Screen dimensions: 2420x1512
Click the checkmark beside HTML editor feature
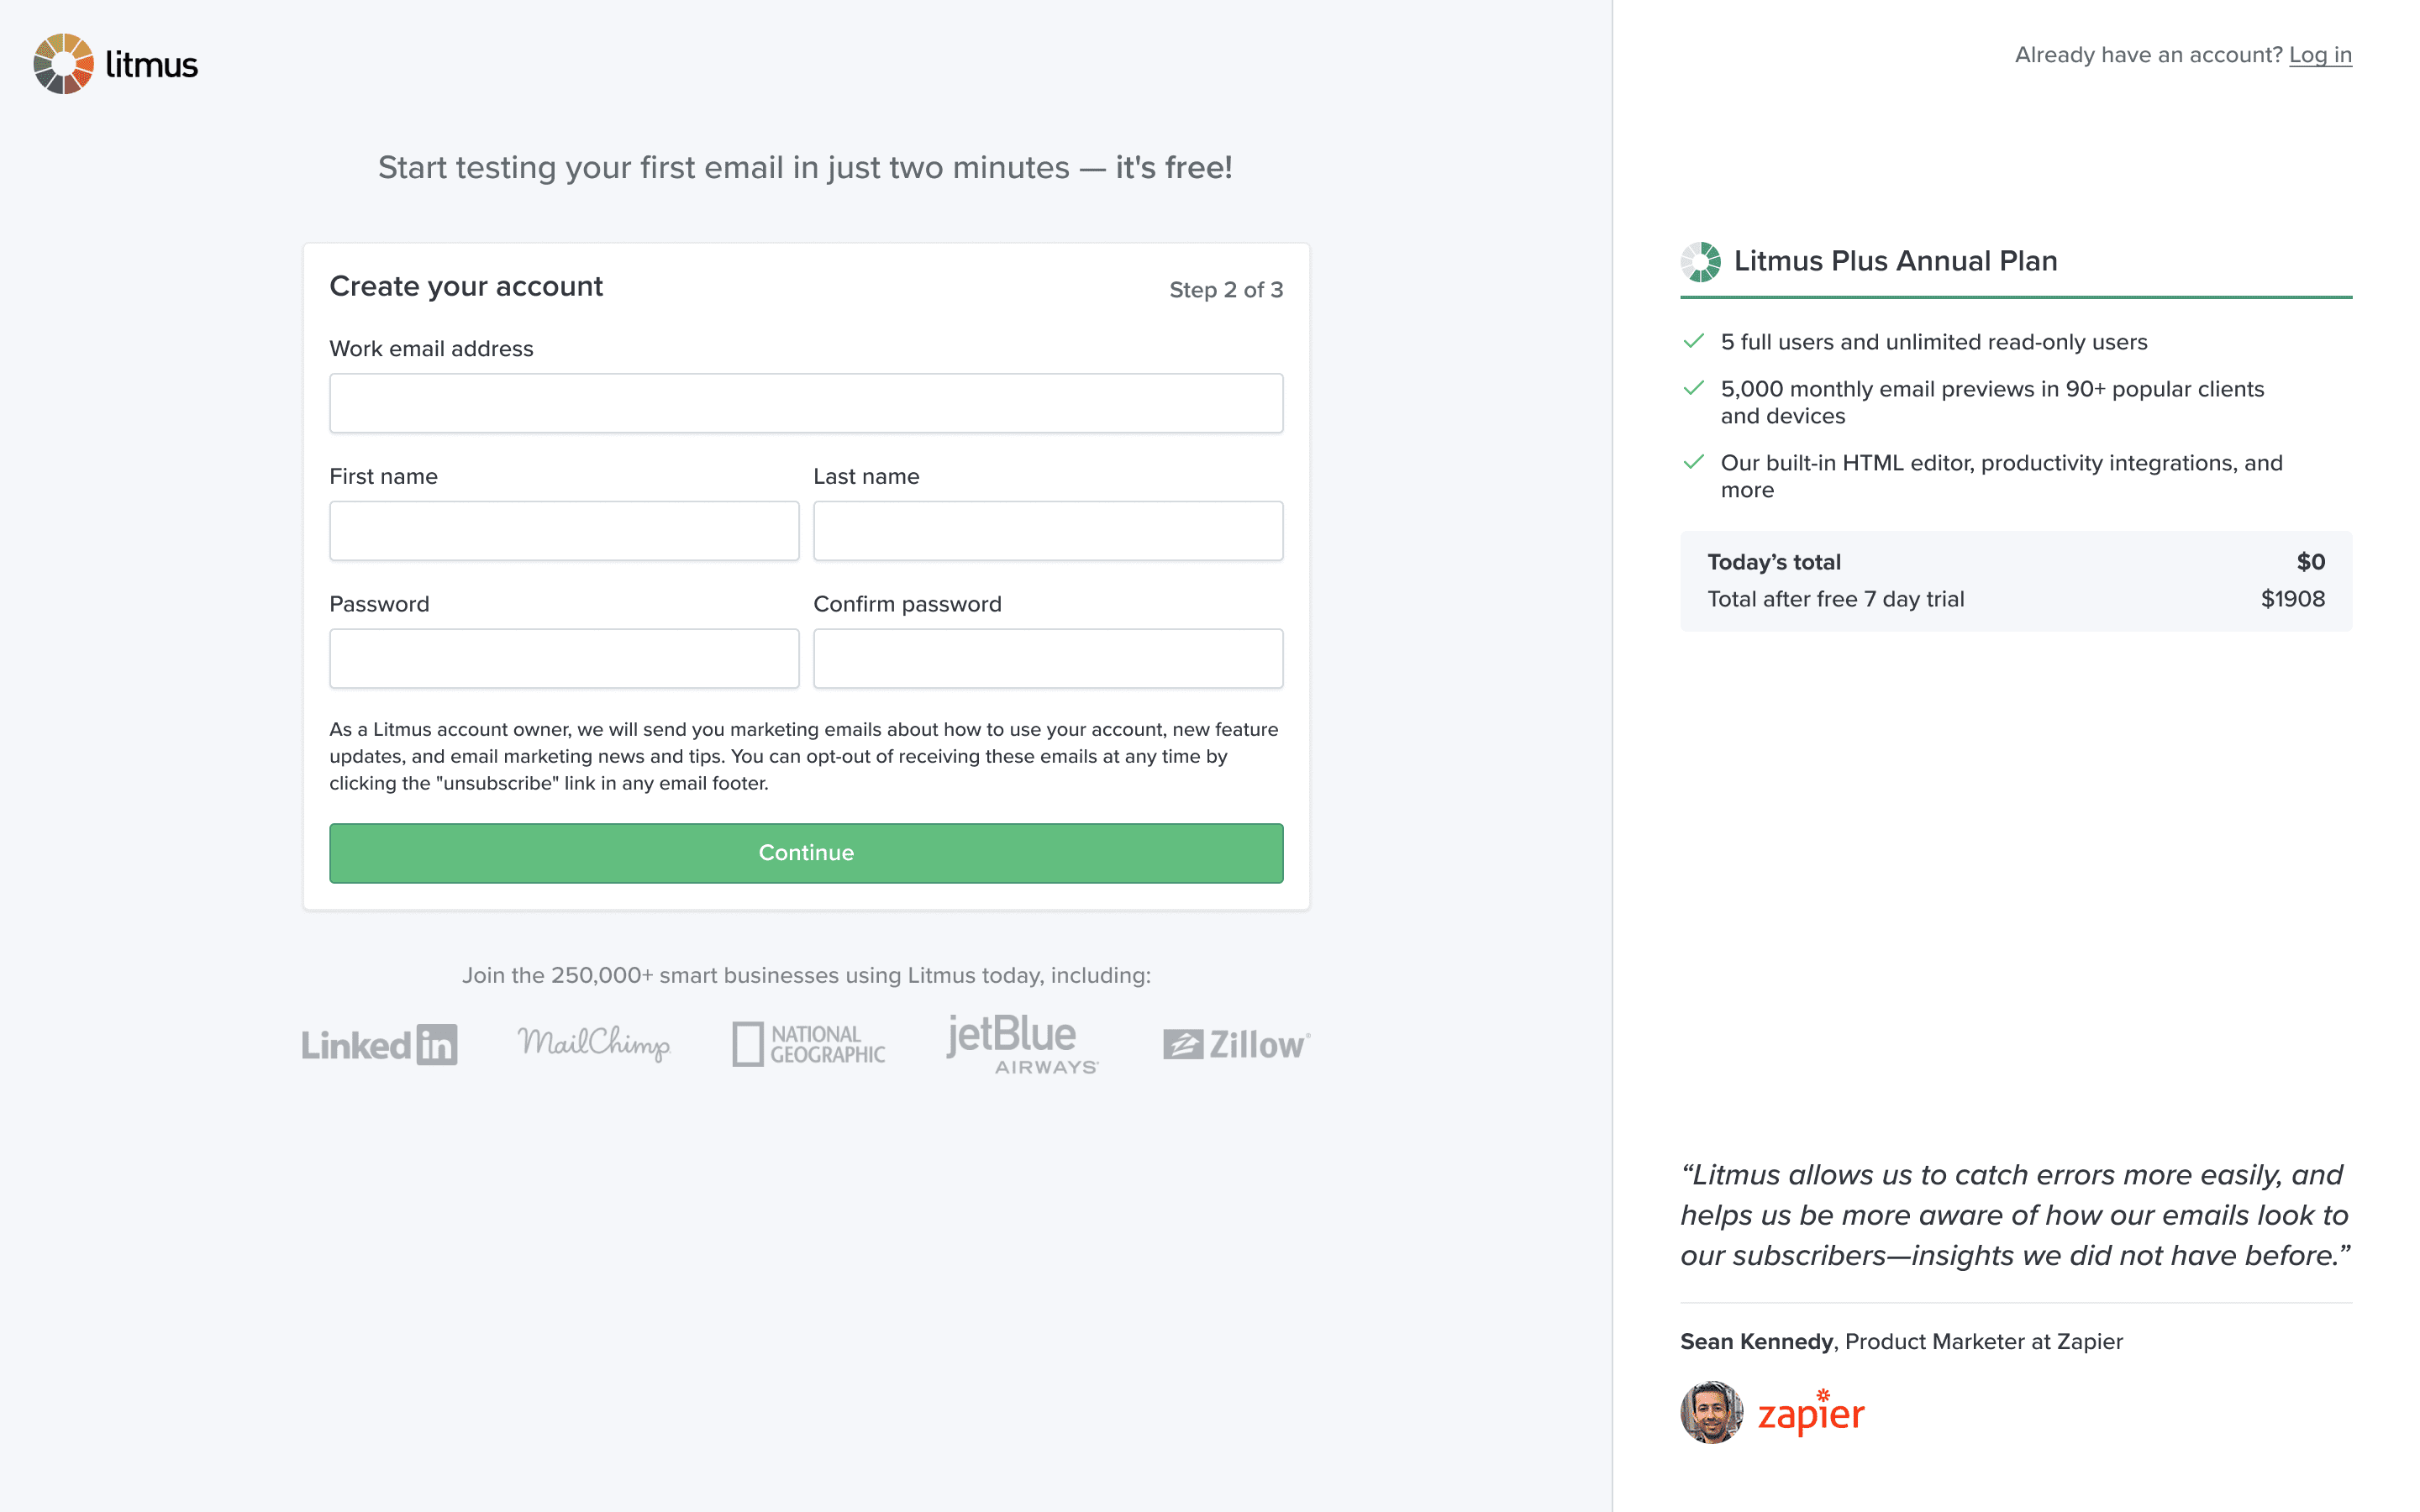coord(1693,463)
